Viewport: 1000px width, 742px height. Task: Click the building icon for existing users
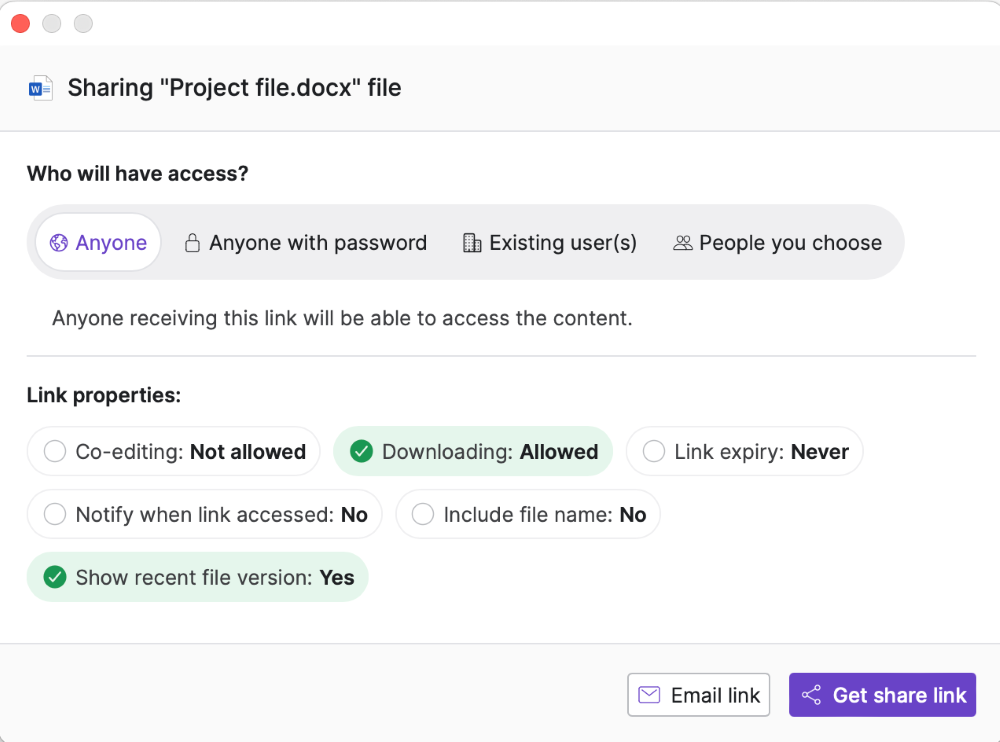tap(472, 242)
